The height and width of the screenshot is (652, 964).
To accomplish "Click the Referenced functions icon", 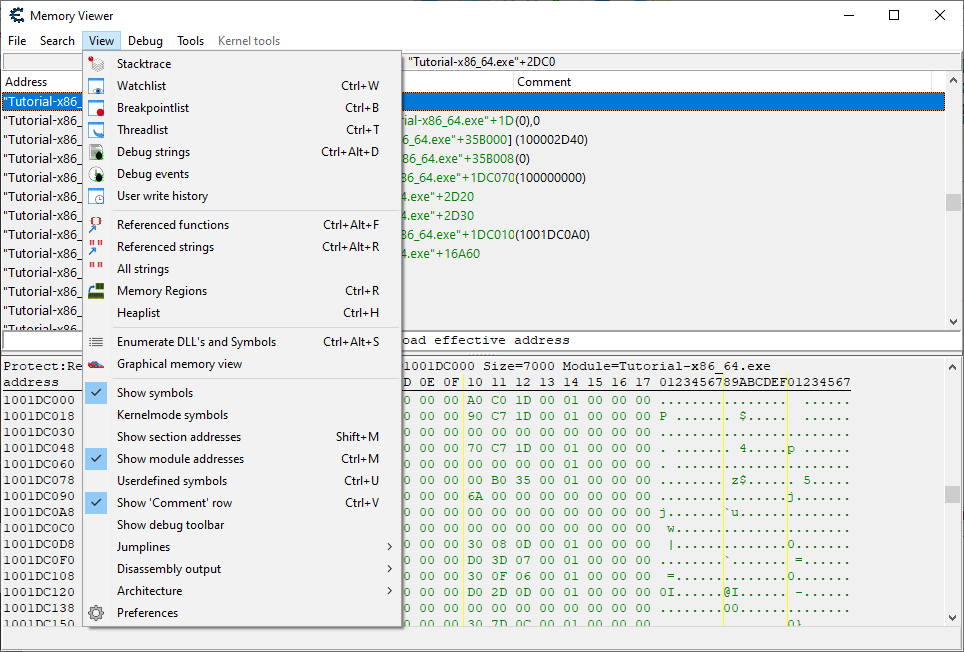I will coord(97,225).
